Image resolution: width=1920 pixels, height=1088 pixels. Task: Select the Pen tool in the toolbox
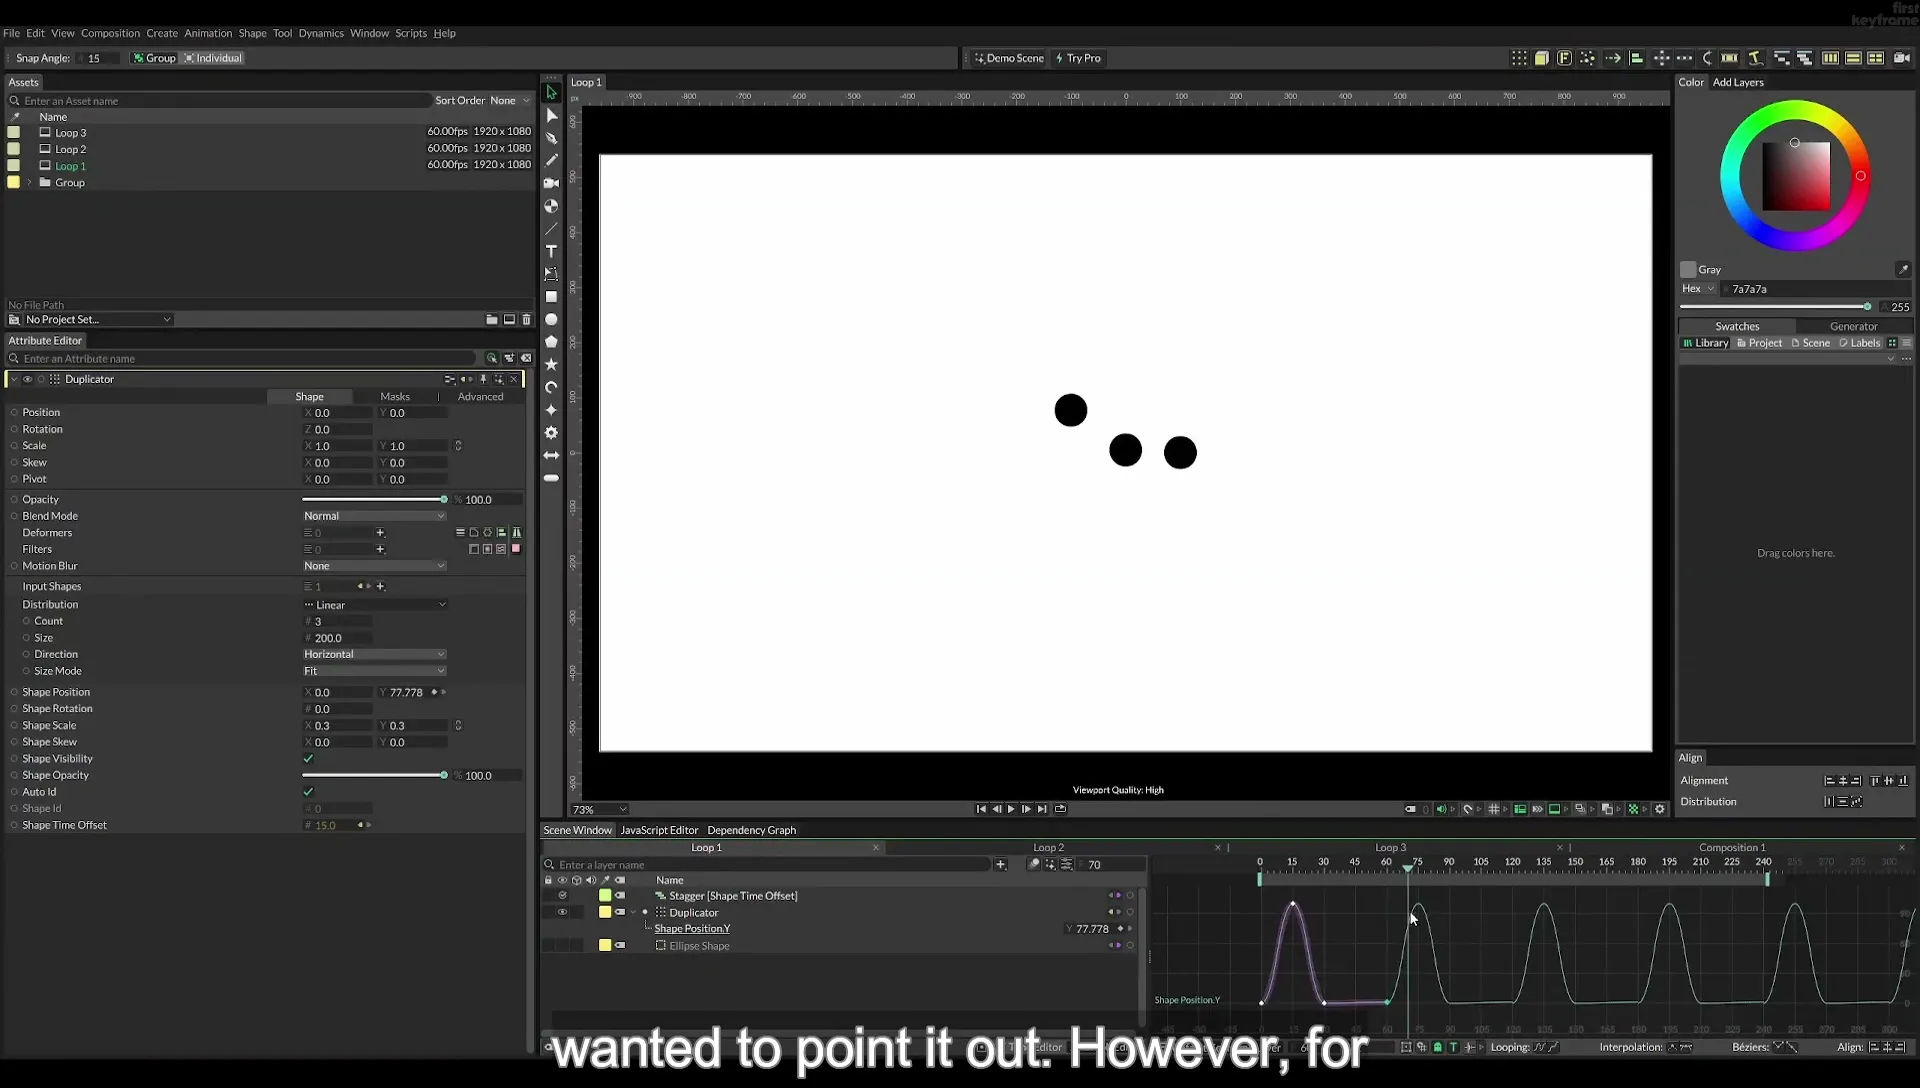[x=551, y=138]
